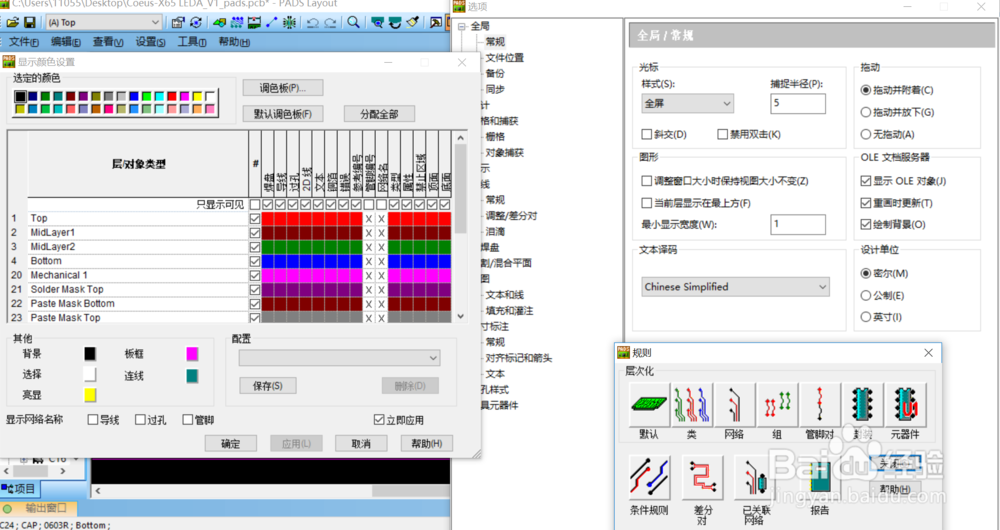Open the 编辑(E) menu
The image size is (1000, 530).
click(x=66, y=42)
